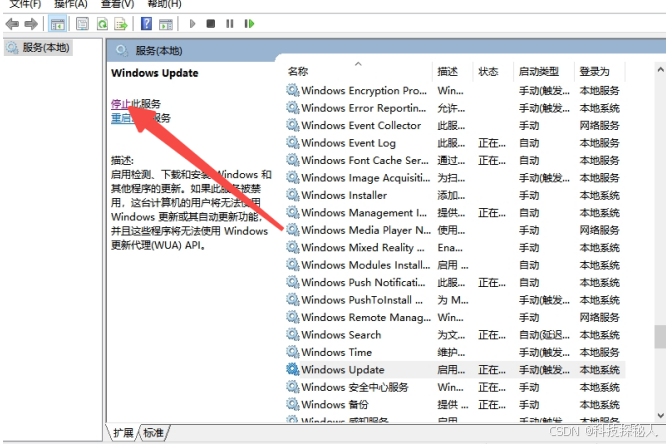The height and width of the screenshot is (445, 666).
Task: Select Windows Encryption Pro... service row
Action: pyautogui.click(x=454, y=91)
